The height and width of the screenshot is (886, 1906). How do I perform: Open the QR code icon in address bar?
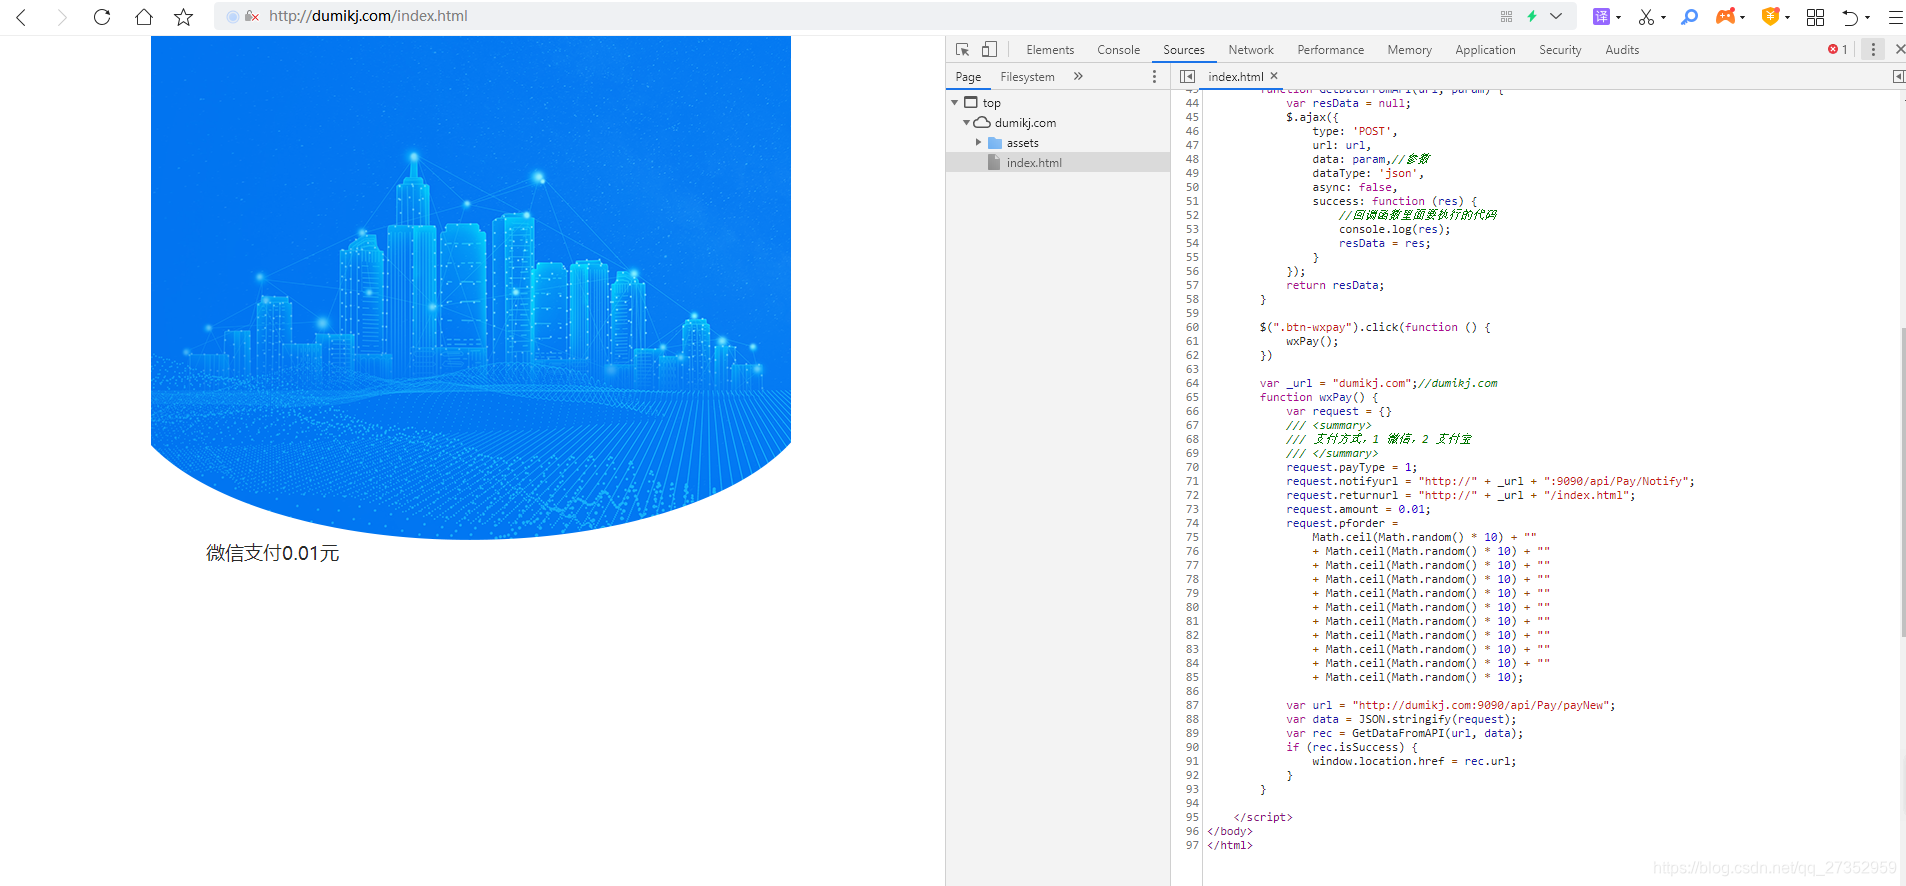tap(1506, 16)
